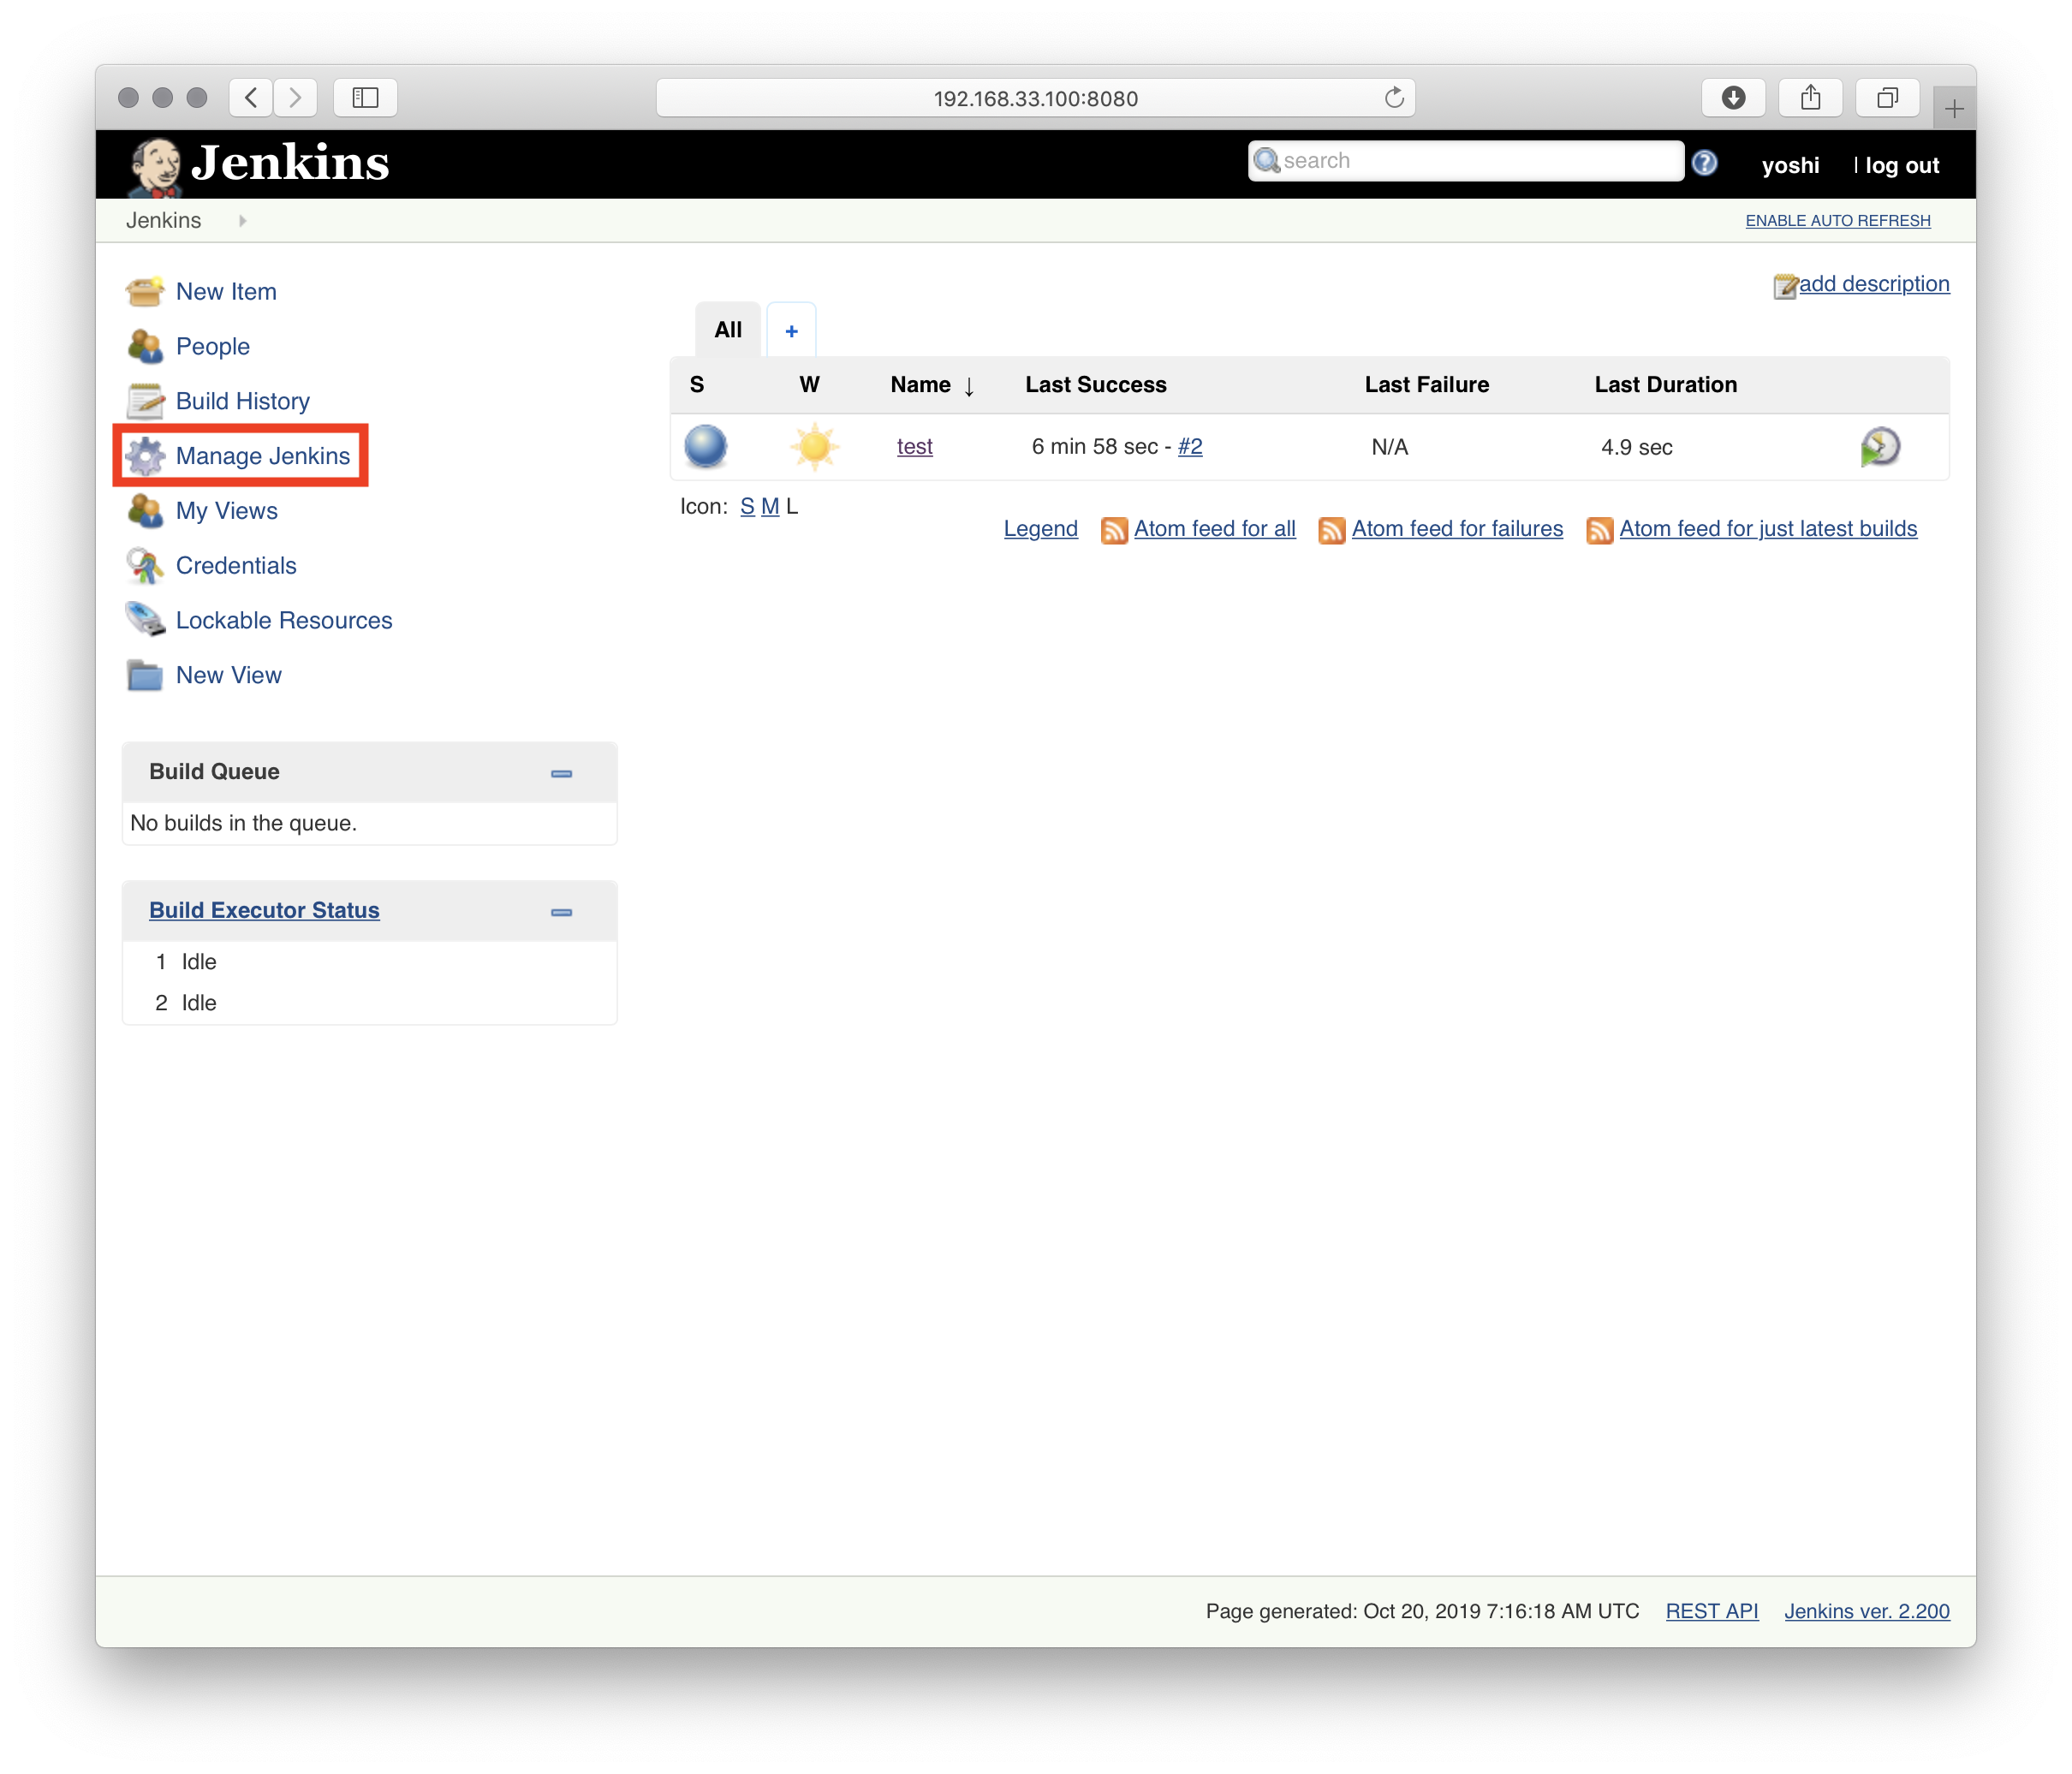
Task: Click the blue status ball for test
Action: [x=706, y=446]
